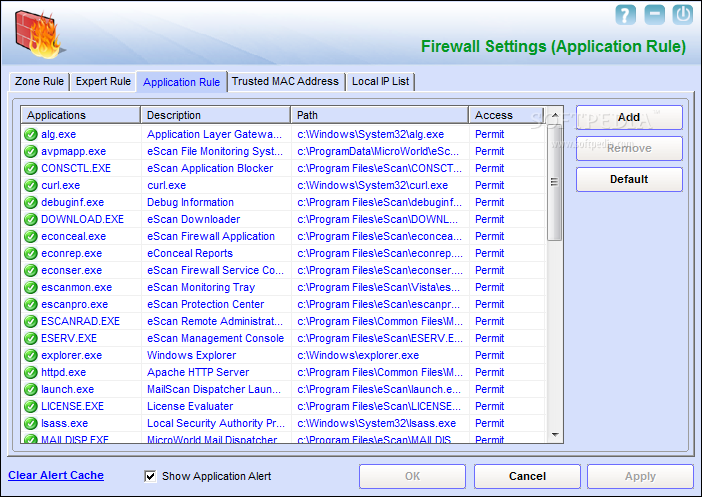Select 'Windows Explorer' description

coord(192,356)
